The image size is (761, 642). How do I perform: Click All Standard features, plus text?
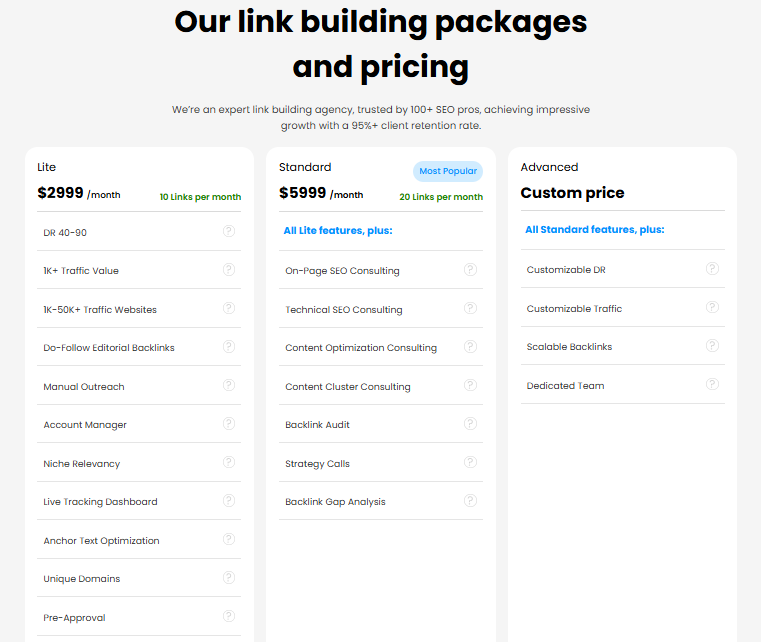pos(594,230)
